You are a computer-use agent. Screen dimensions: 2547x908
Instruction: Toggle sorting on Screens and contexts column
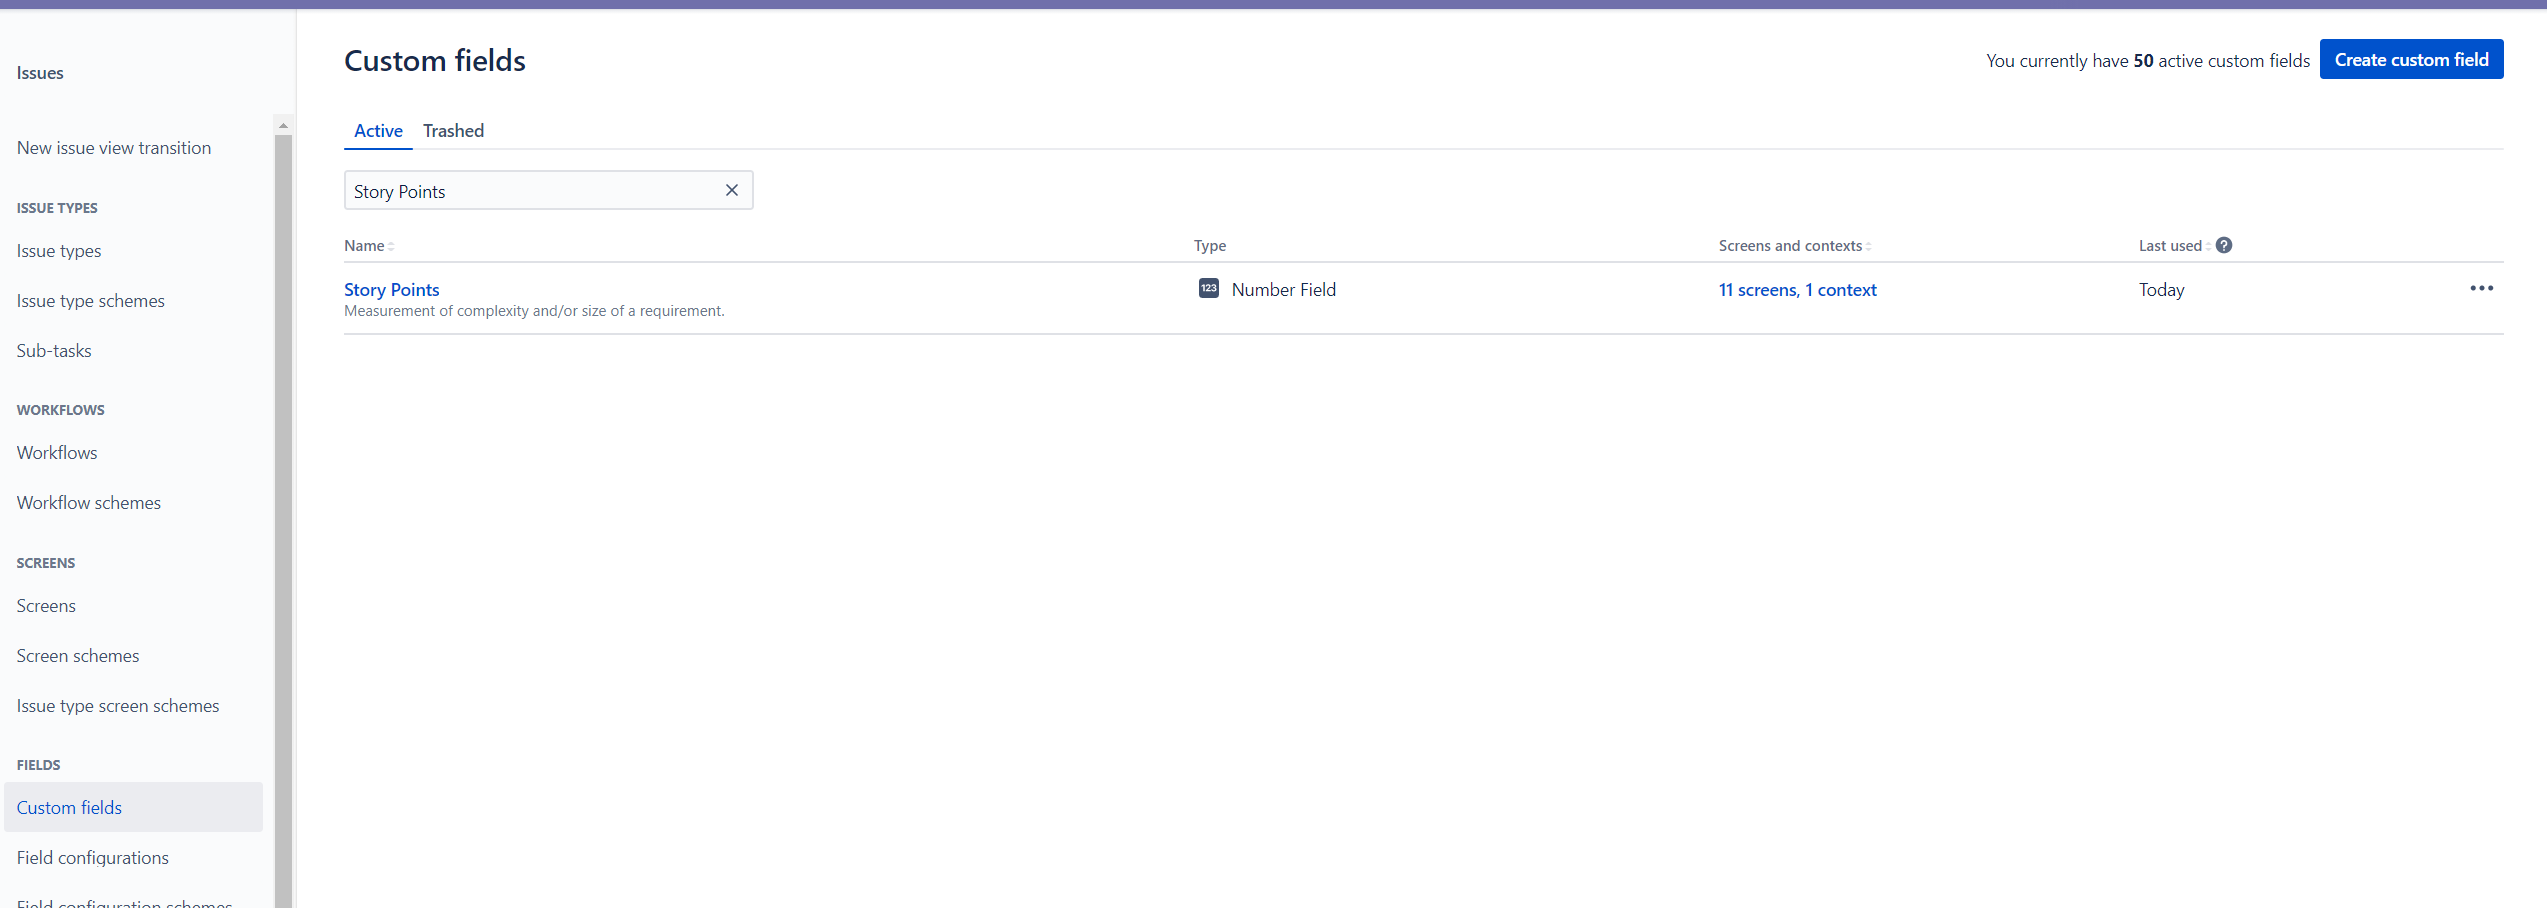click(1792, 245)
